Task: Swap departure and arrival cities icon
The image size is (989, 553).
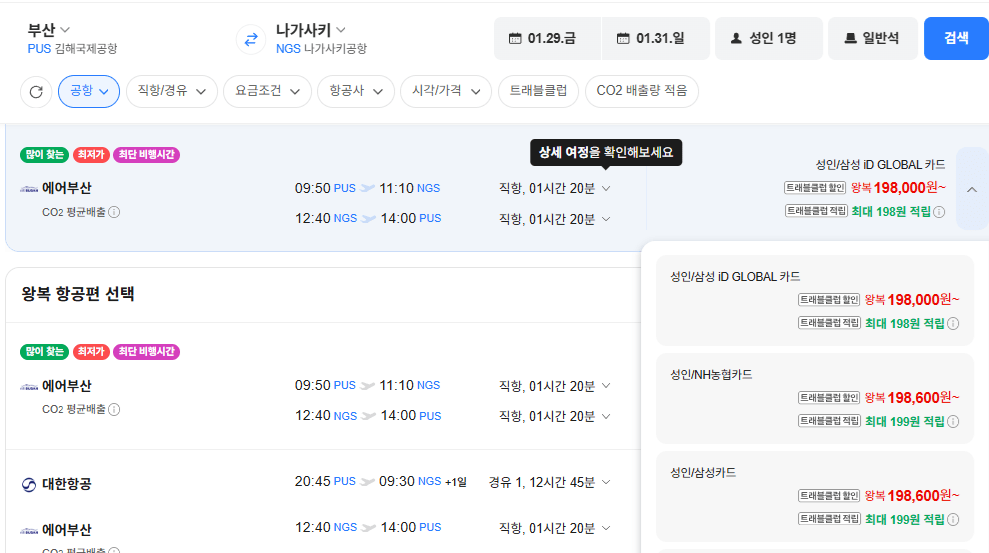Action: (251, 39)
